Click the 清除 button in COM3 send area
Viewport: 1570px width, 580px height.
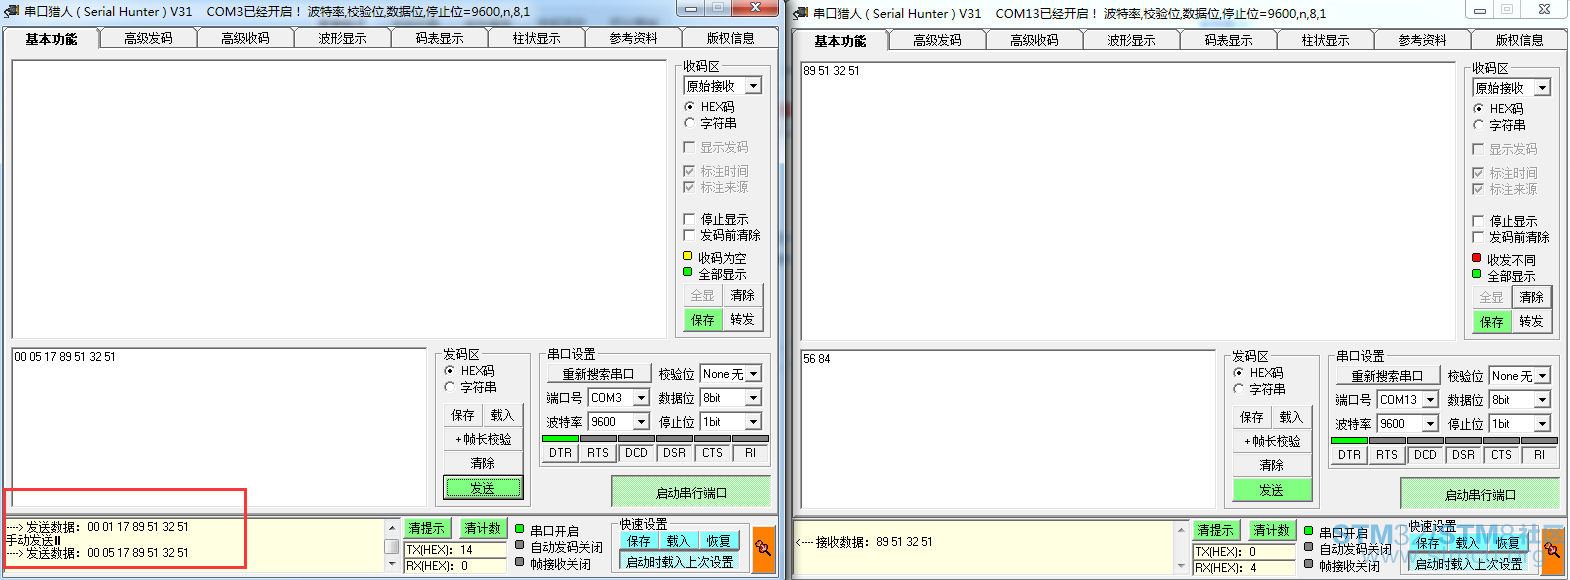[483, 463]
